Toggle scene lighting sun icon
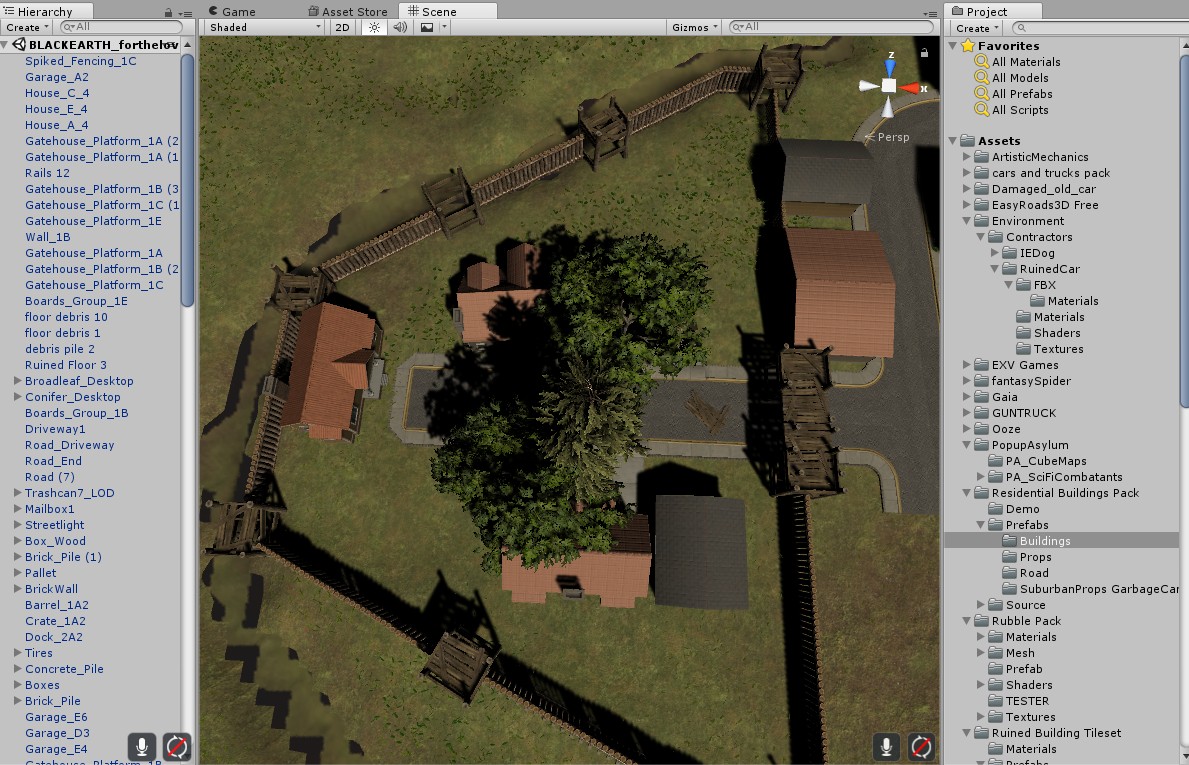Image resolution: width=1189 pixels, height=765 pixels. coord(374,27)
